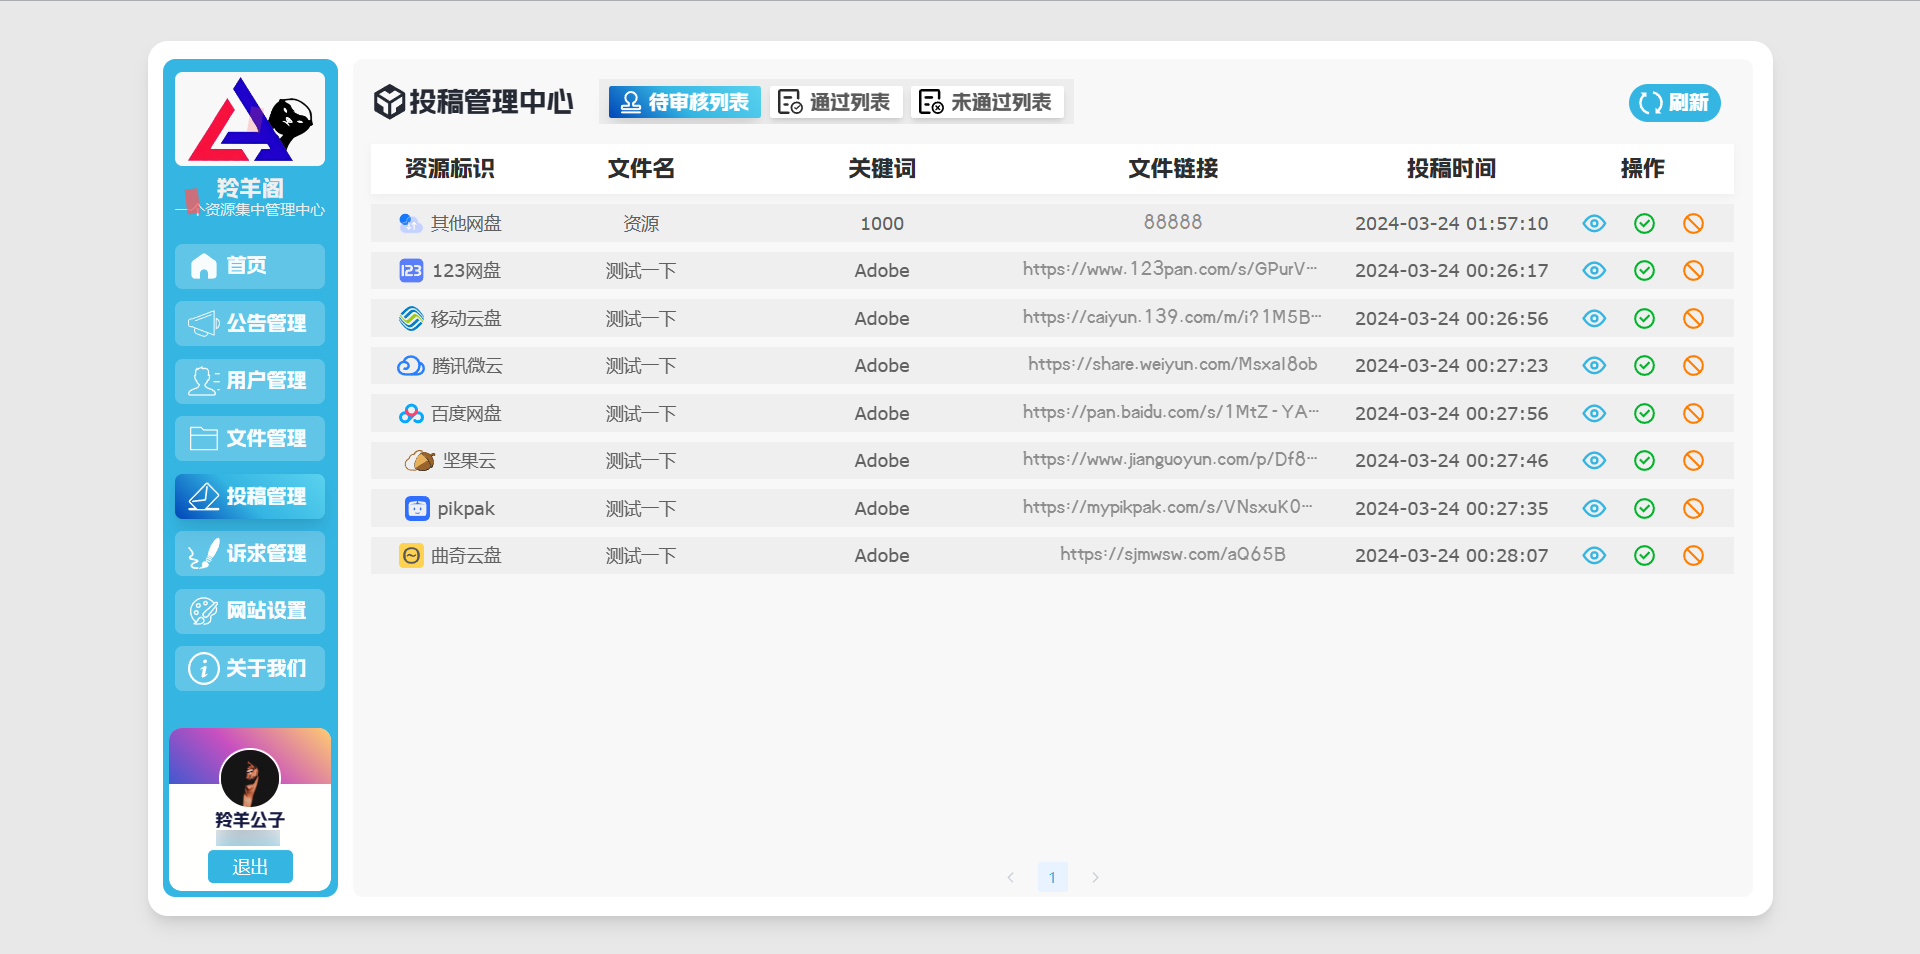Viewport: 1920px width, 954px height.
Task: View the 曲奇云盘 submission details
Action: [x=1594, y=555]
